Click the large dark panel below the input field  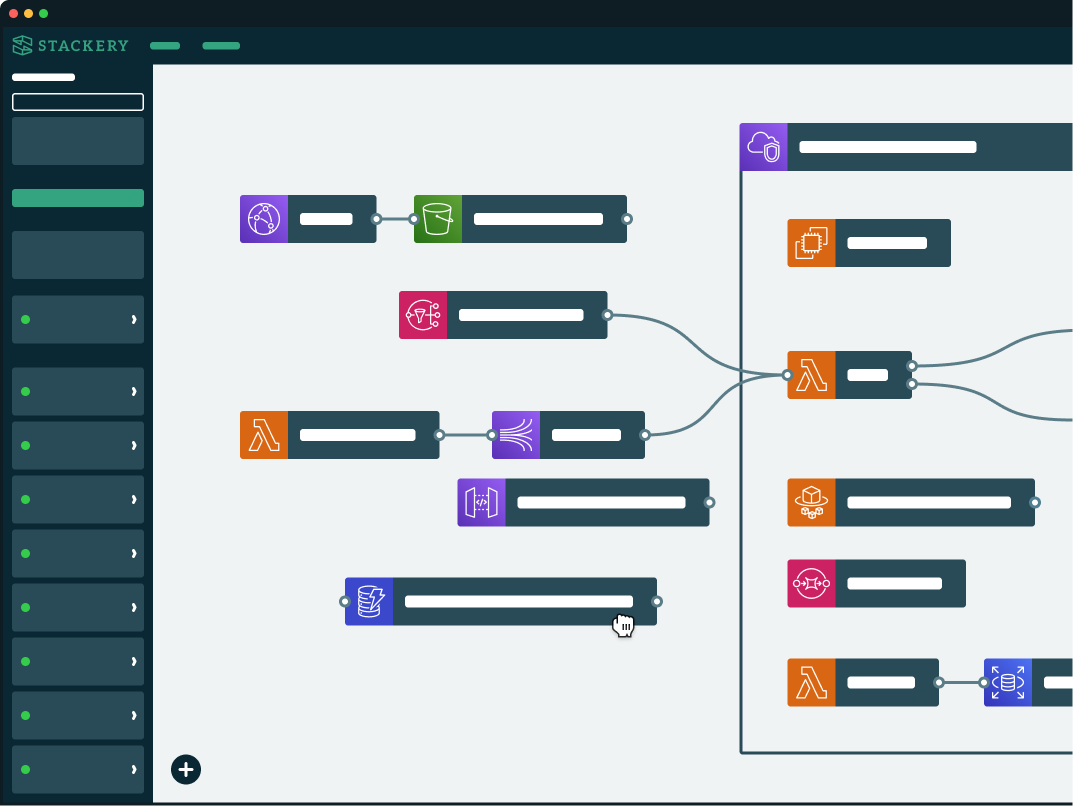point(78,141)
